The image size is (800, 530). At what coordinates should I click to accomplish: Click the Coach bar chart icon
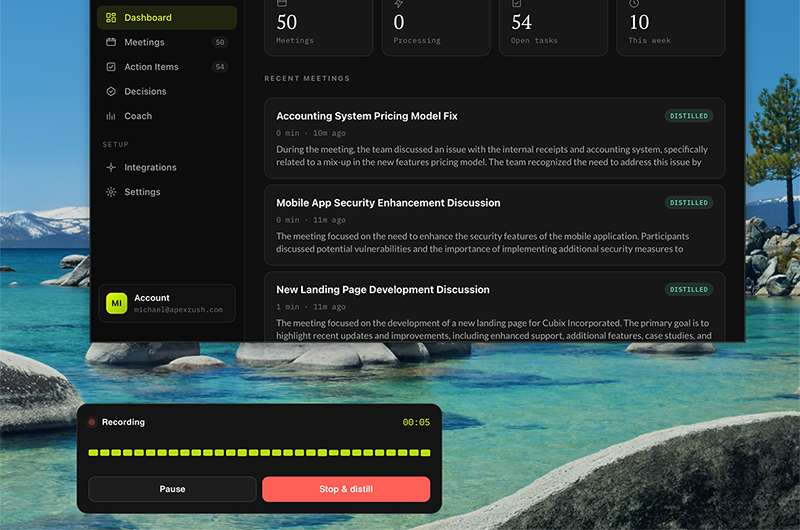click(x=111, y=116)
